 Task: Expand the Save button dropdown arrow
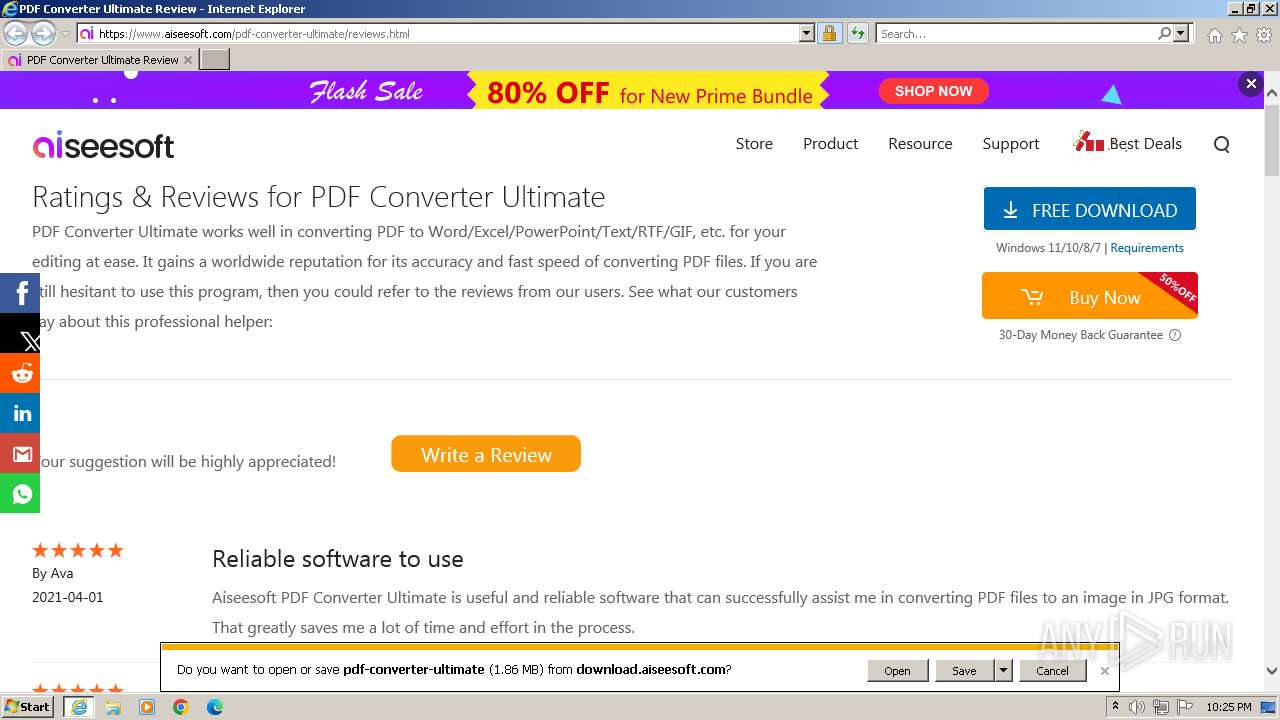(1003, 671)
